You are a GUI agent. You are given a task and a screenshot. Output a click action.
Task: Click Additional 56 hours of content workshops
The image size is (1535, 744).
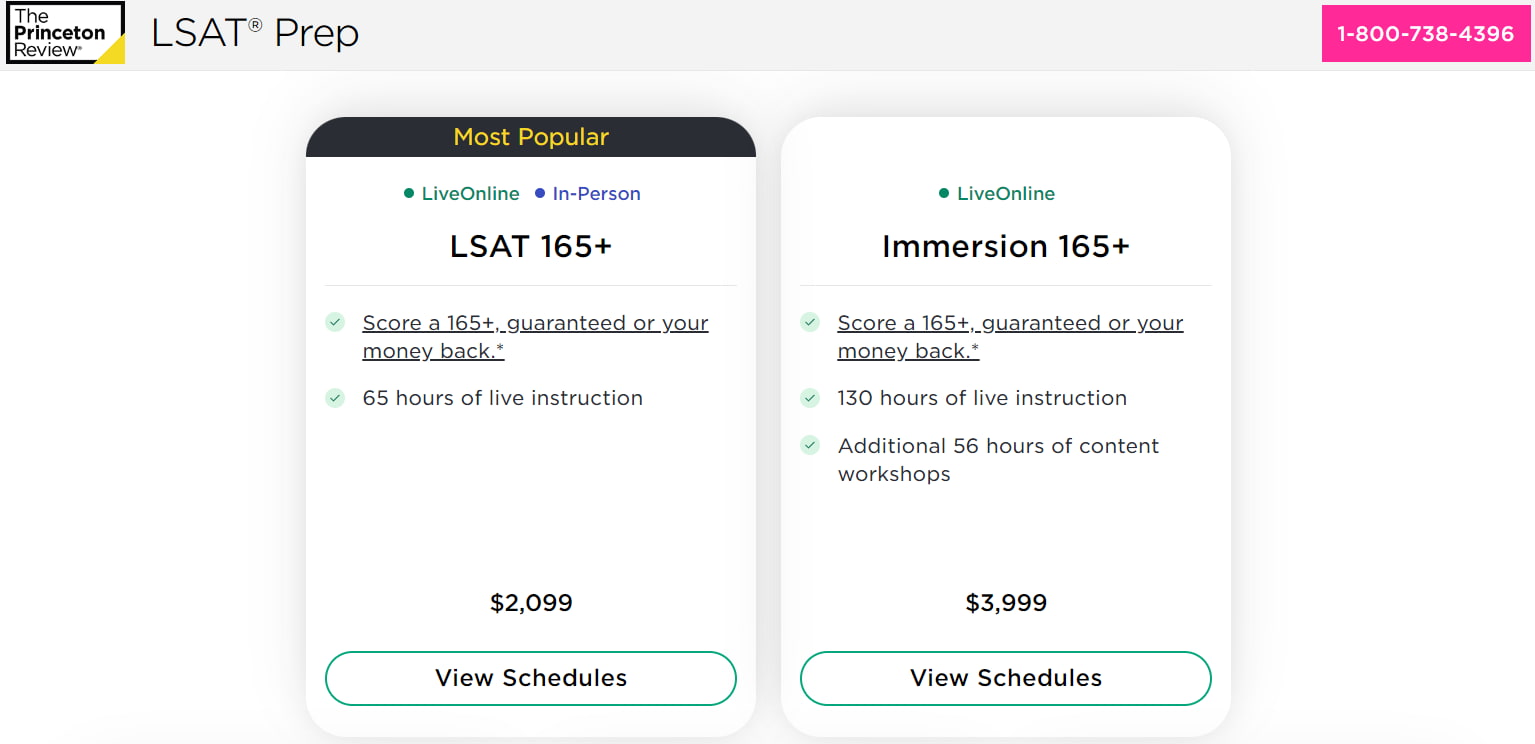point(998,460)
